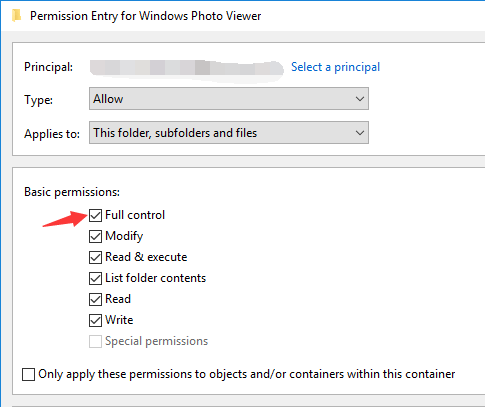Click the blurred principal name field
The image size is (485, 407).
[x=187, y=69]
